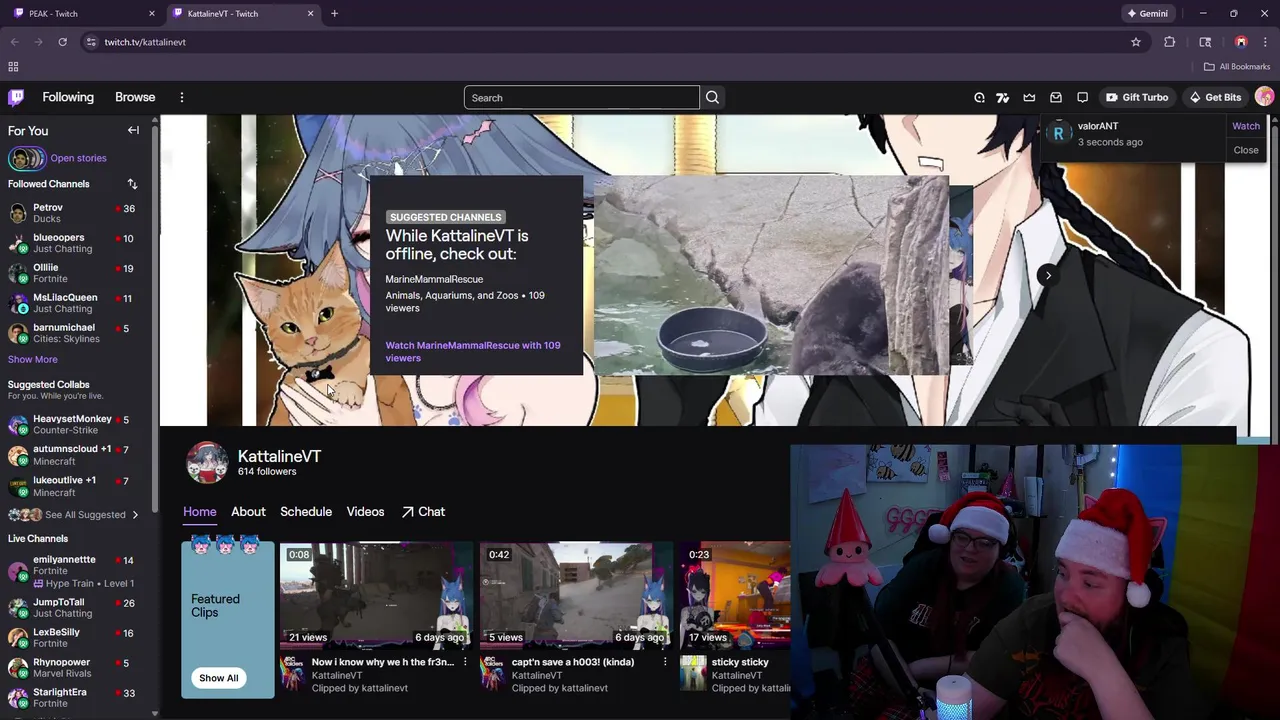Image resolution: width=1280 pixels, height=720 pixels.
Task: Open a new browser tab
Action: tap(334, 14)
